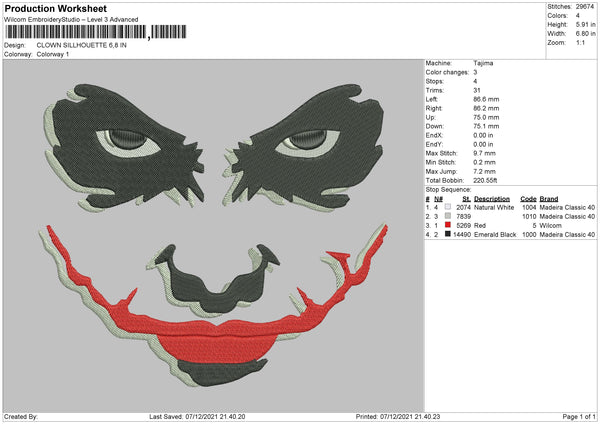Click stitch count 7839 in the sequence

tap(463, 217)
